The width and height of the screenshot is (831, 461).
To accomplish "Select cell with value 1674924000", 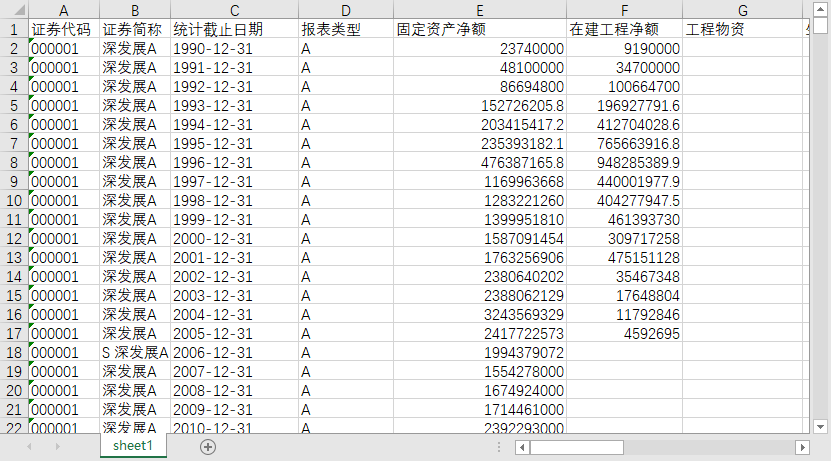I will click(x=480, y=391).
